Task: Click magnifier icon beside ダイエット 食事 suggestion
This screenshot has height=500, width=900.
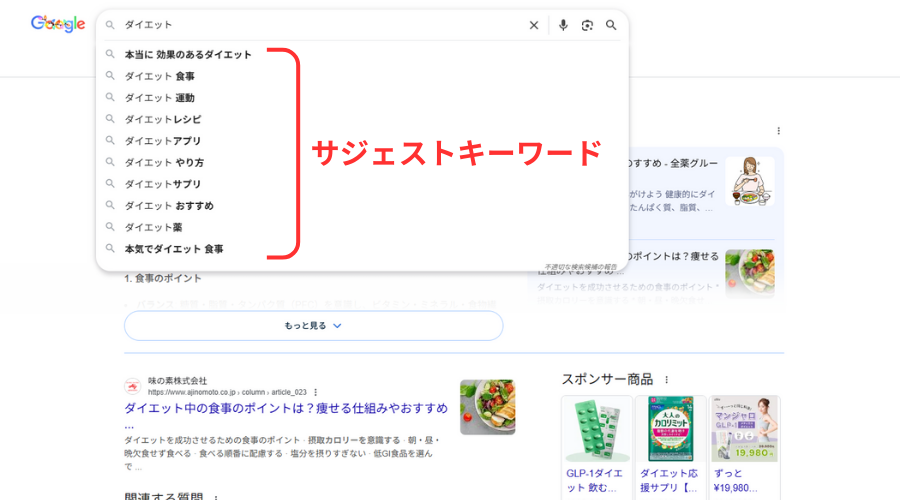Action: coord(110,76)
